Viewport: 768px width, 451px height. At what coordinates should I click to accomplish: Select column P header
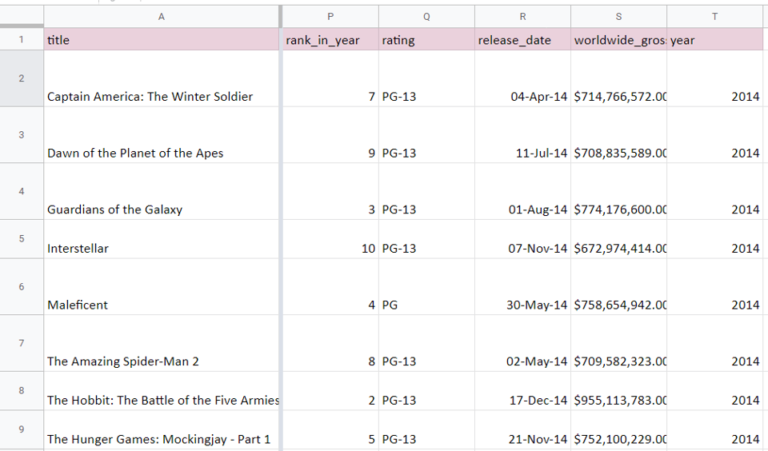point(330,16)
